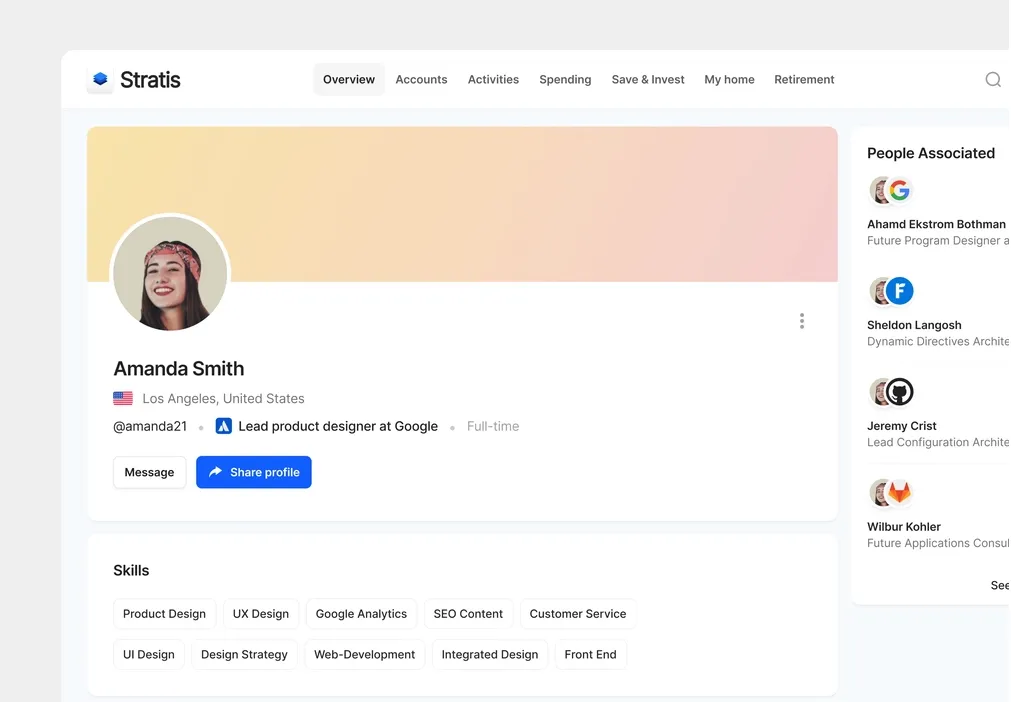Click the Google logo by Ahamd Ekstrom Bothman
The width and height of the screenshot is (1011, 702).
tap(899, 190)
